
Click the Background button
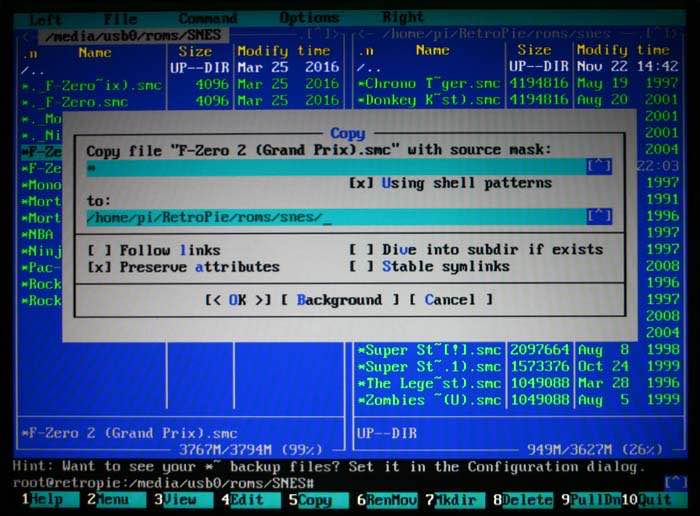click(340, 300)
